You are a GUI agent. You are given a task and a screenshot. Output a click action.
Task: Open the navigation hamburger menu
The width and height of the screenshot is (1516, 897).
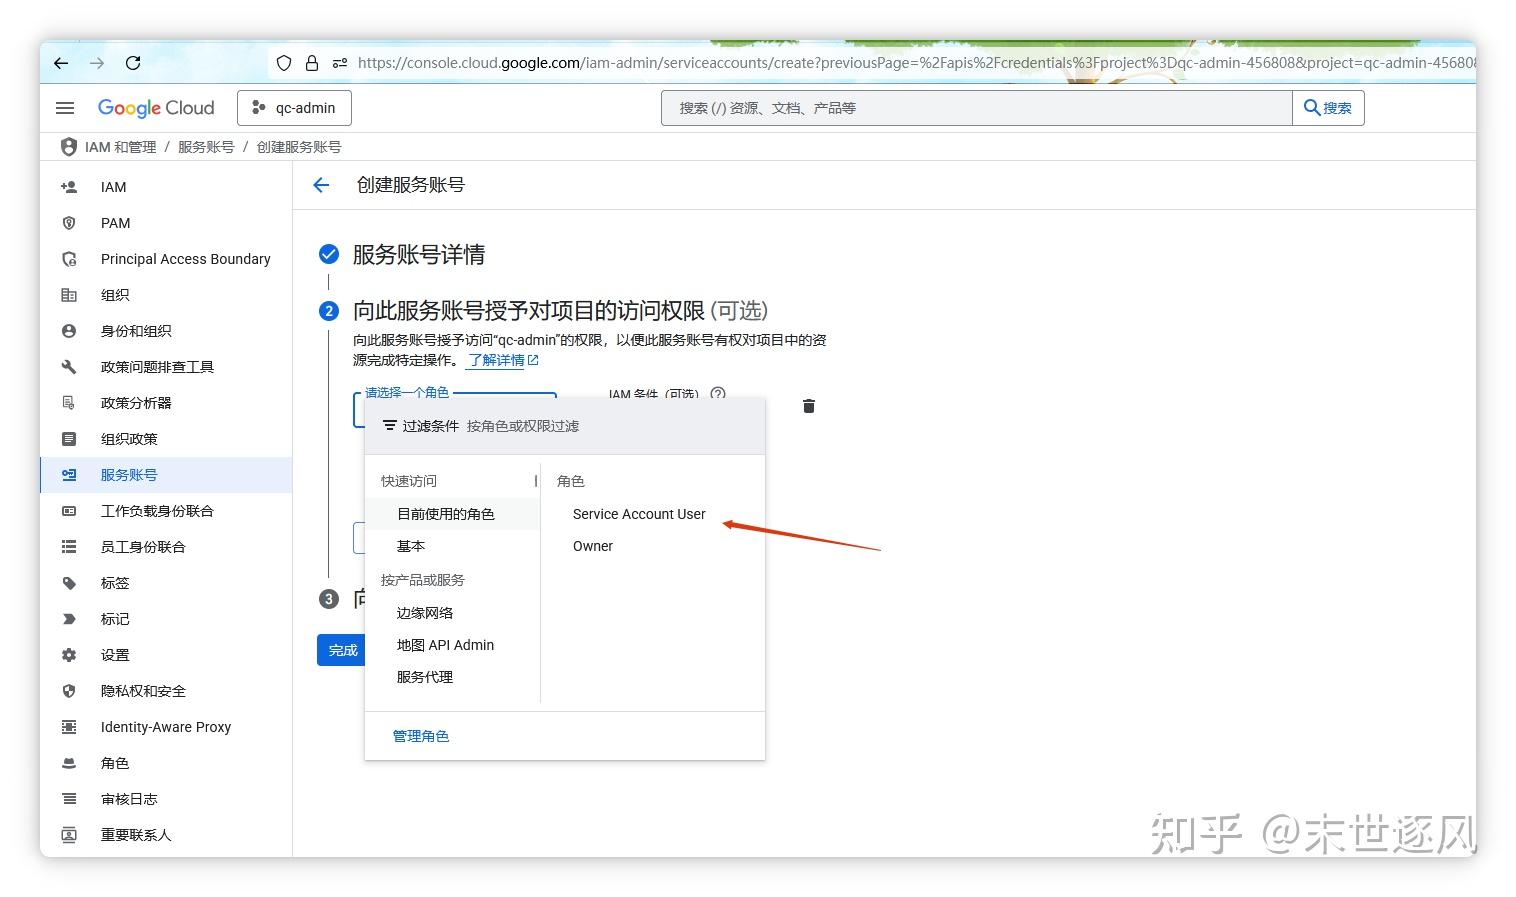click(x=65, y=108)
